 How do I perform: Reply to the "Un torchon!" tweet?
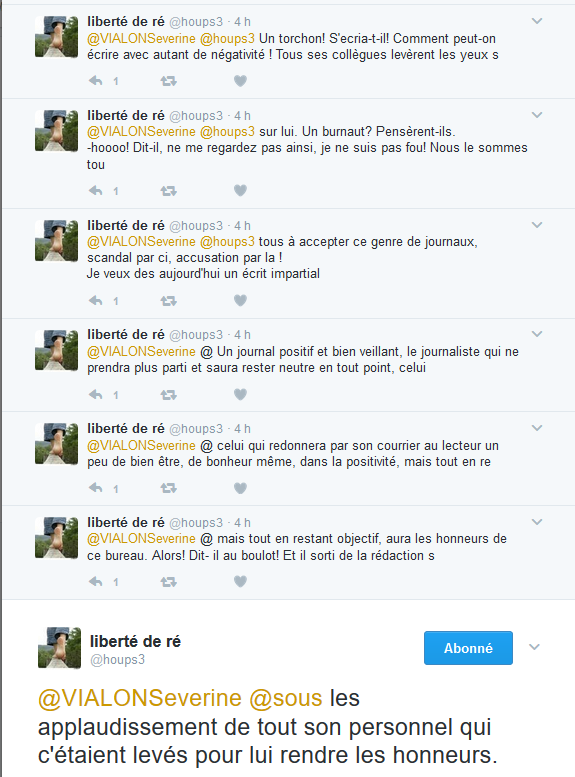coord(96,81)
